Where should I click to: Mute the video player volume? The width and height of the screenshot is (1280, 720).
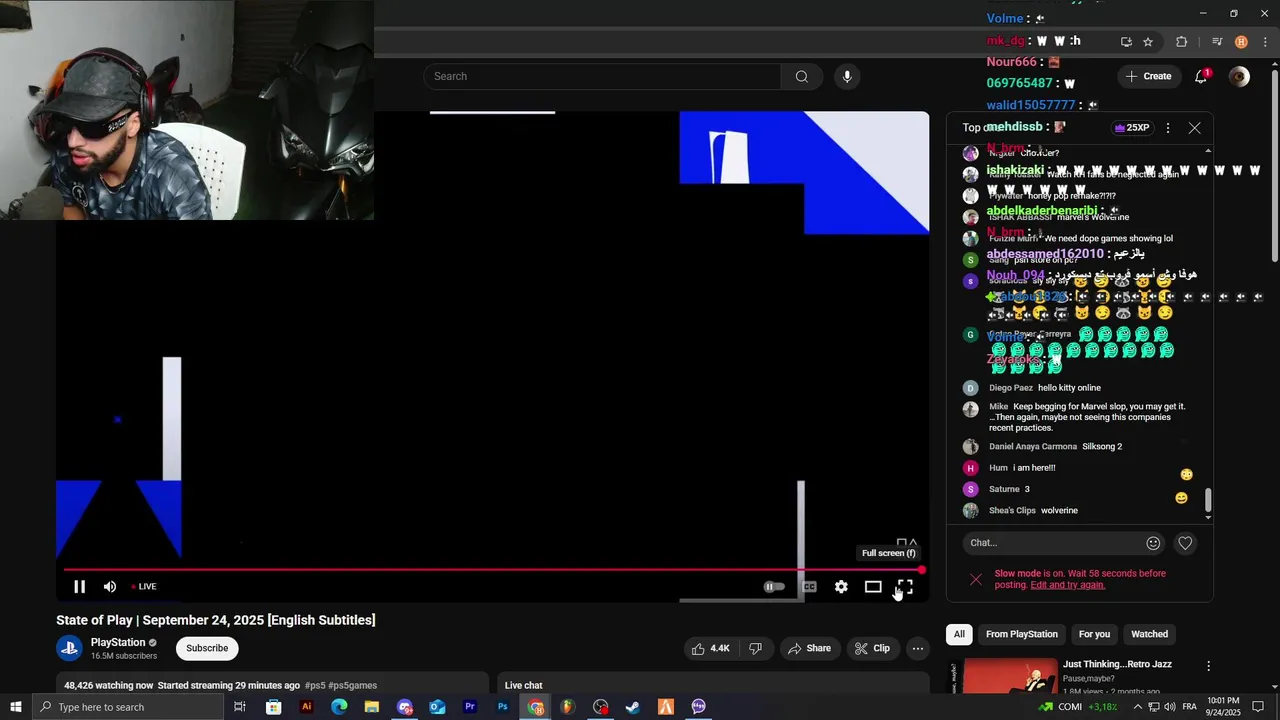(110, 587)
